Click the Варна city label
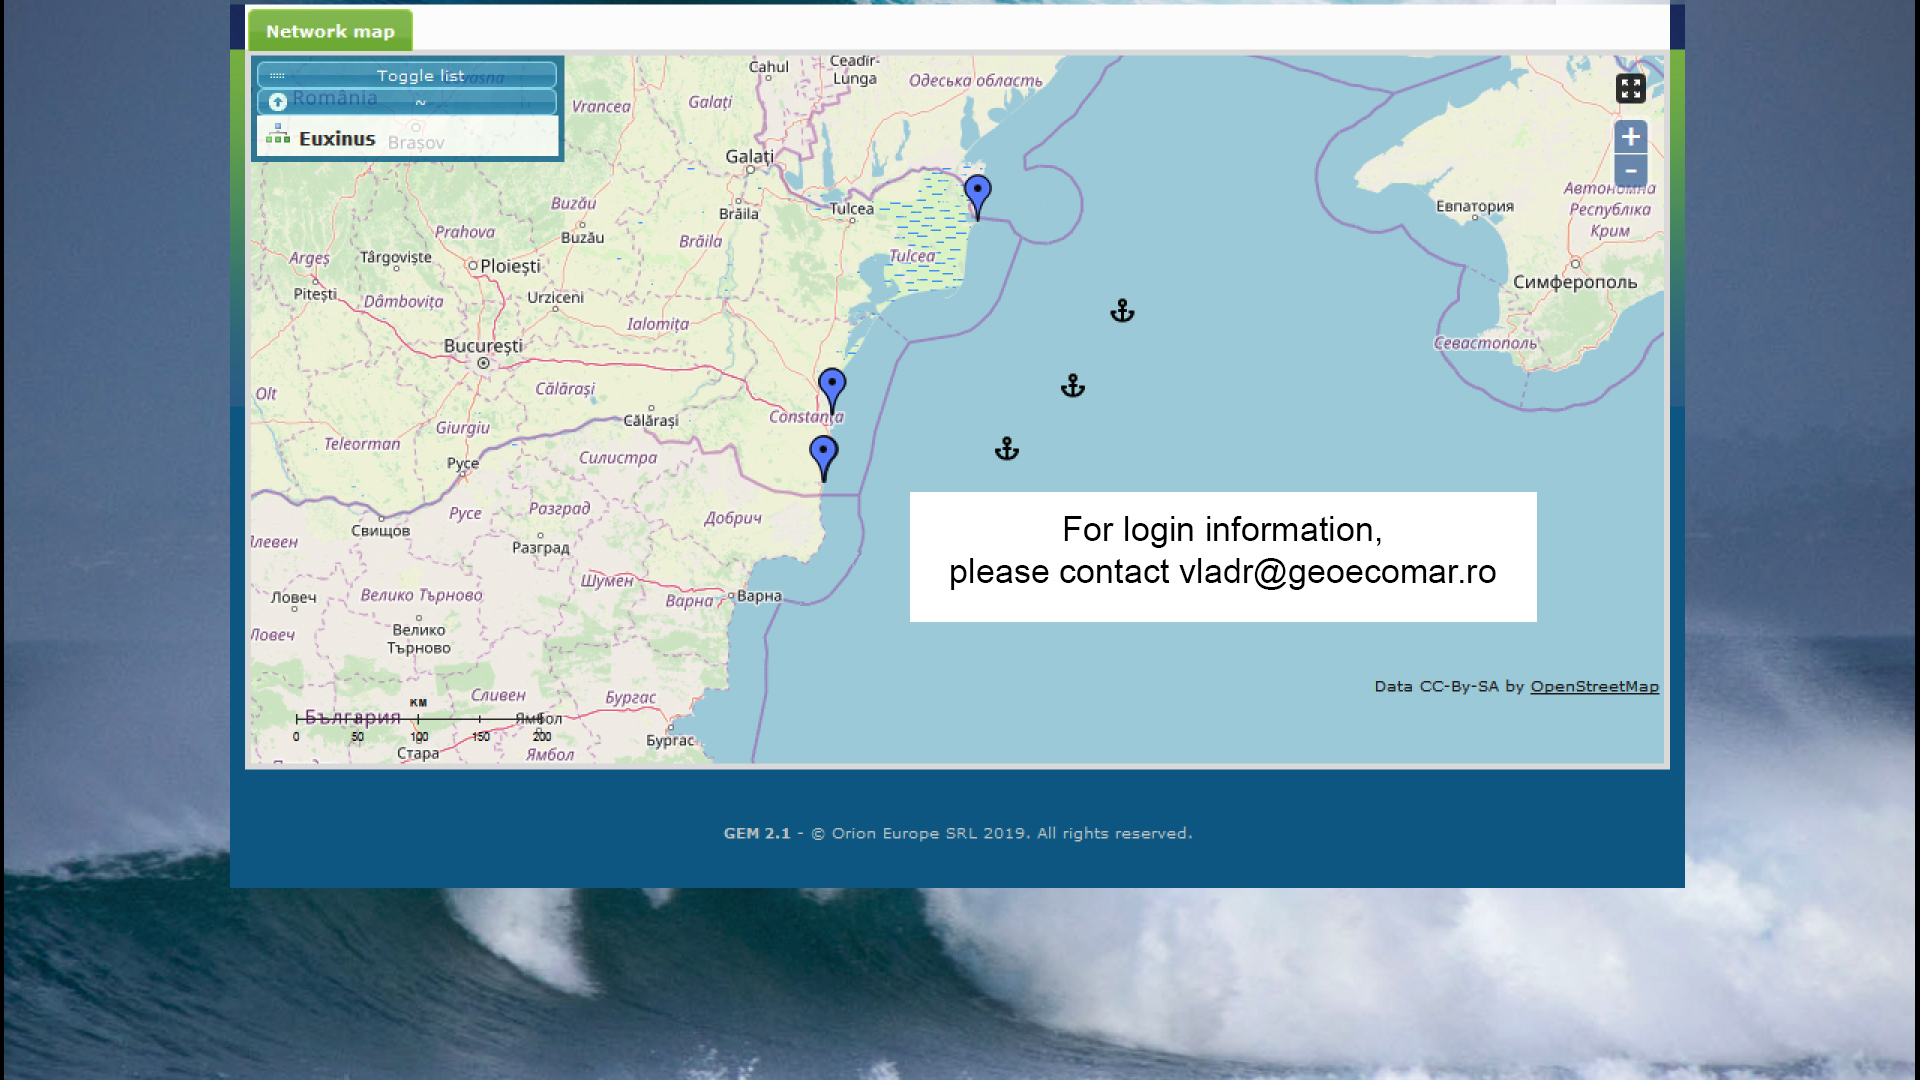 tap(759, 596)
